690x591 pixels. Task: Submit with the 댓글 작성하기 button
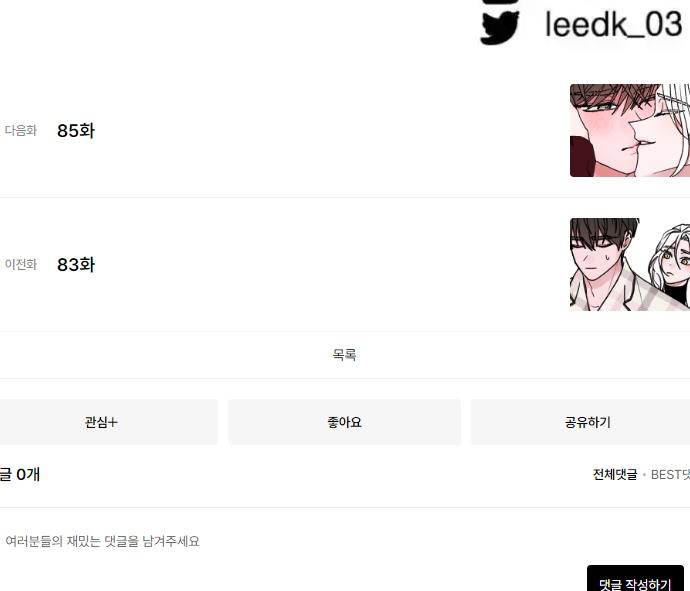tap(635, 580)
